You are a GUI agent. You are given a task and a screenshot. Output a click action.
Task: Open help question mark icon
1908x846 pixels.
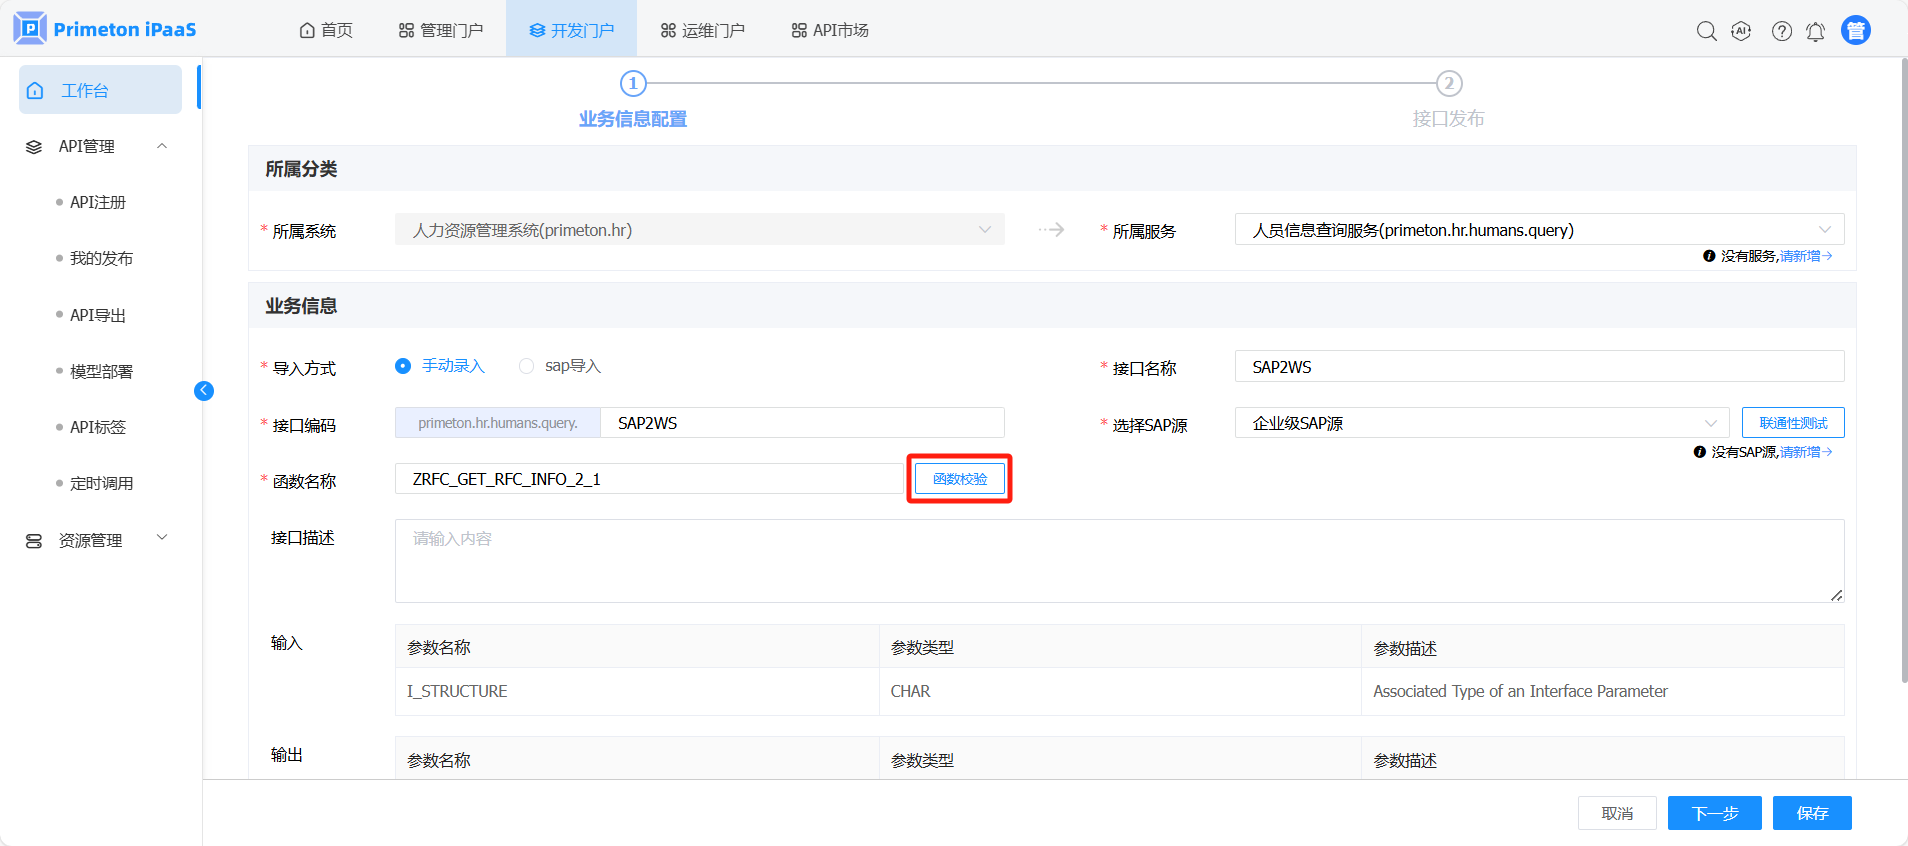point(1781,31)
